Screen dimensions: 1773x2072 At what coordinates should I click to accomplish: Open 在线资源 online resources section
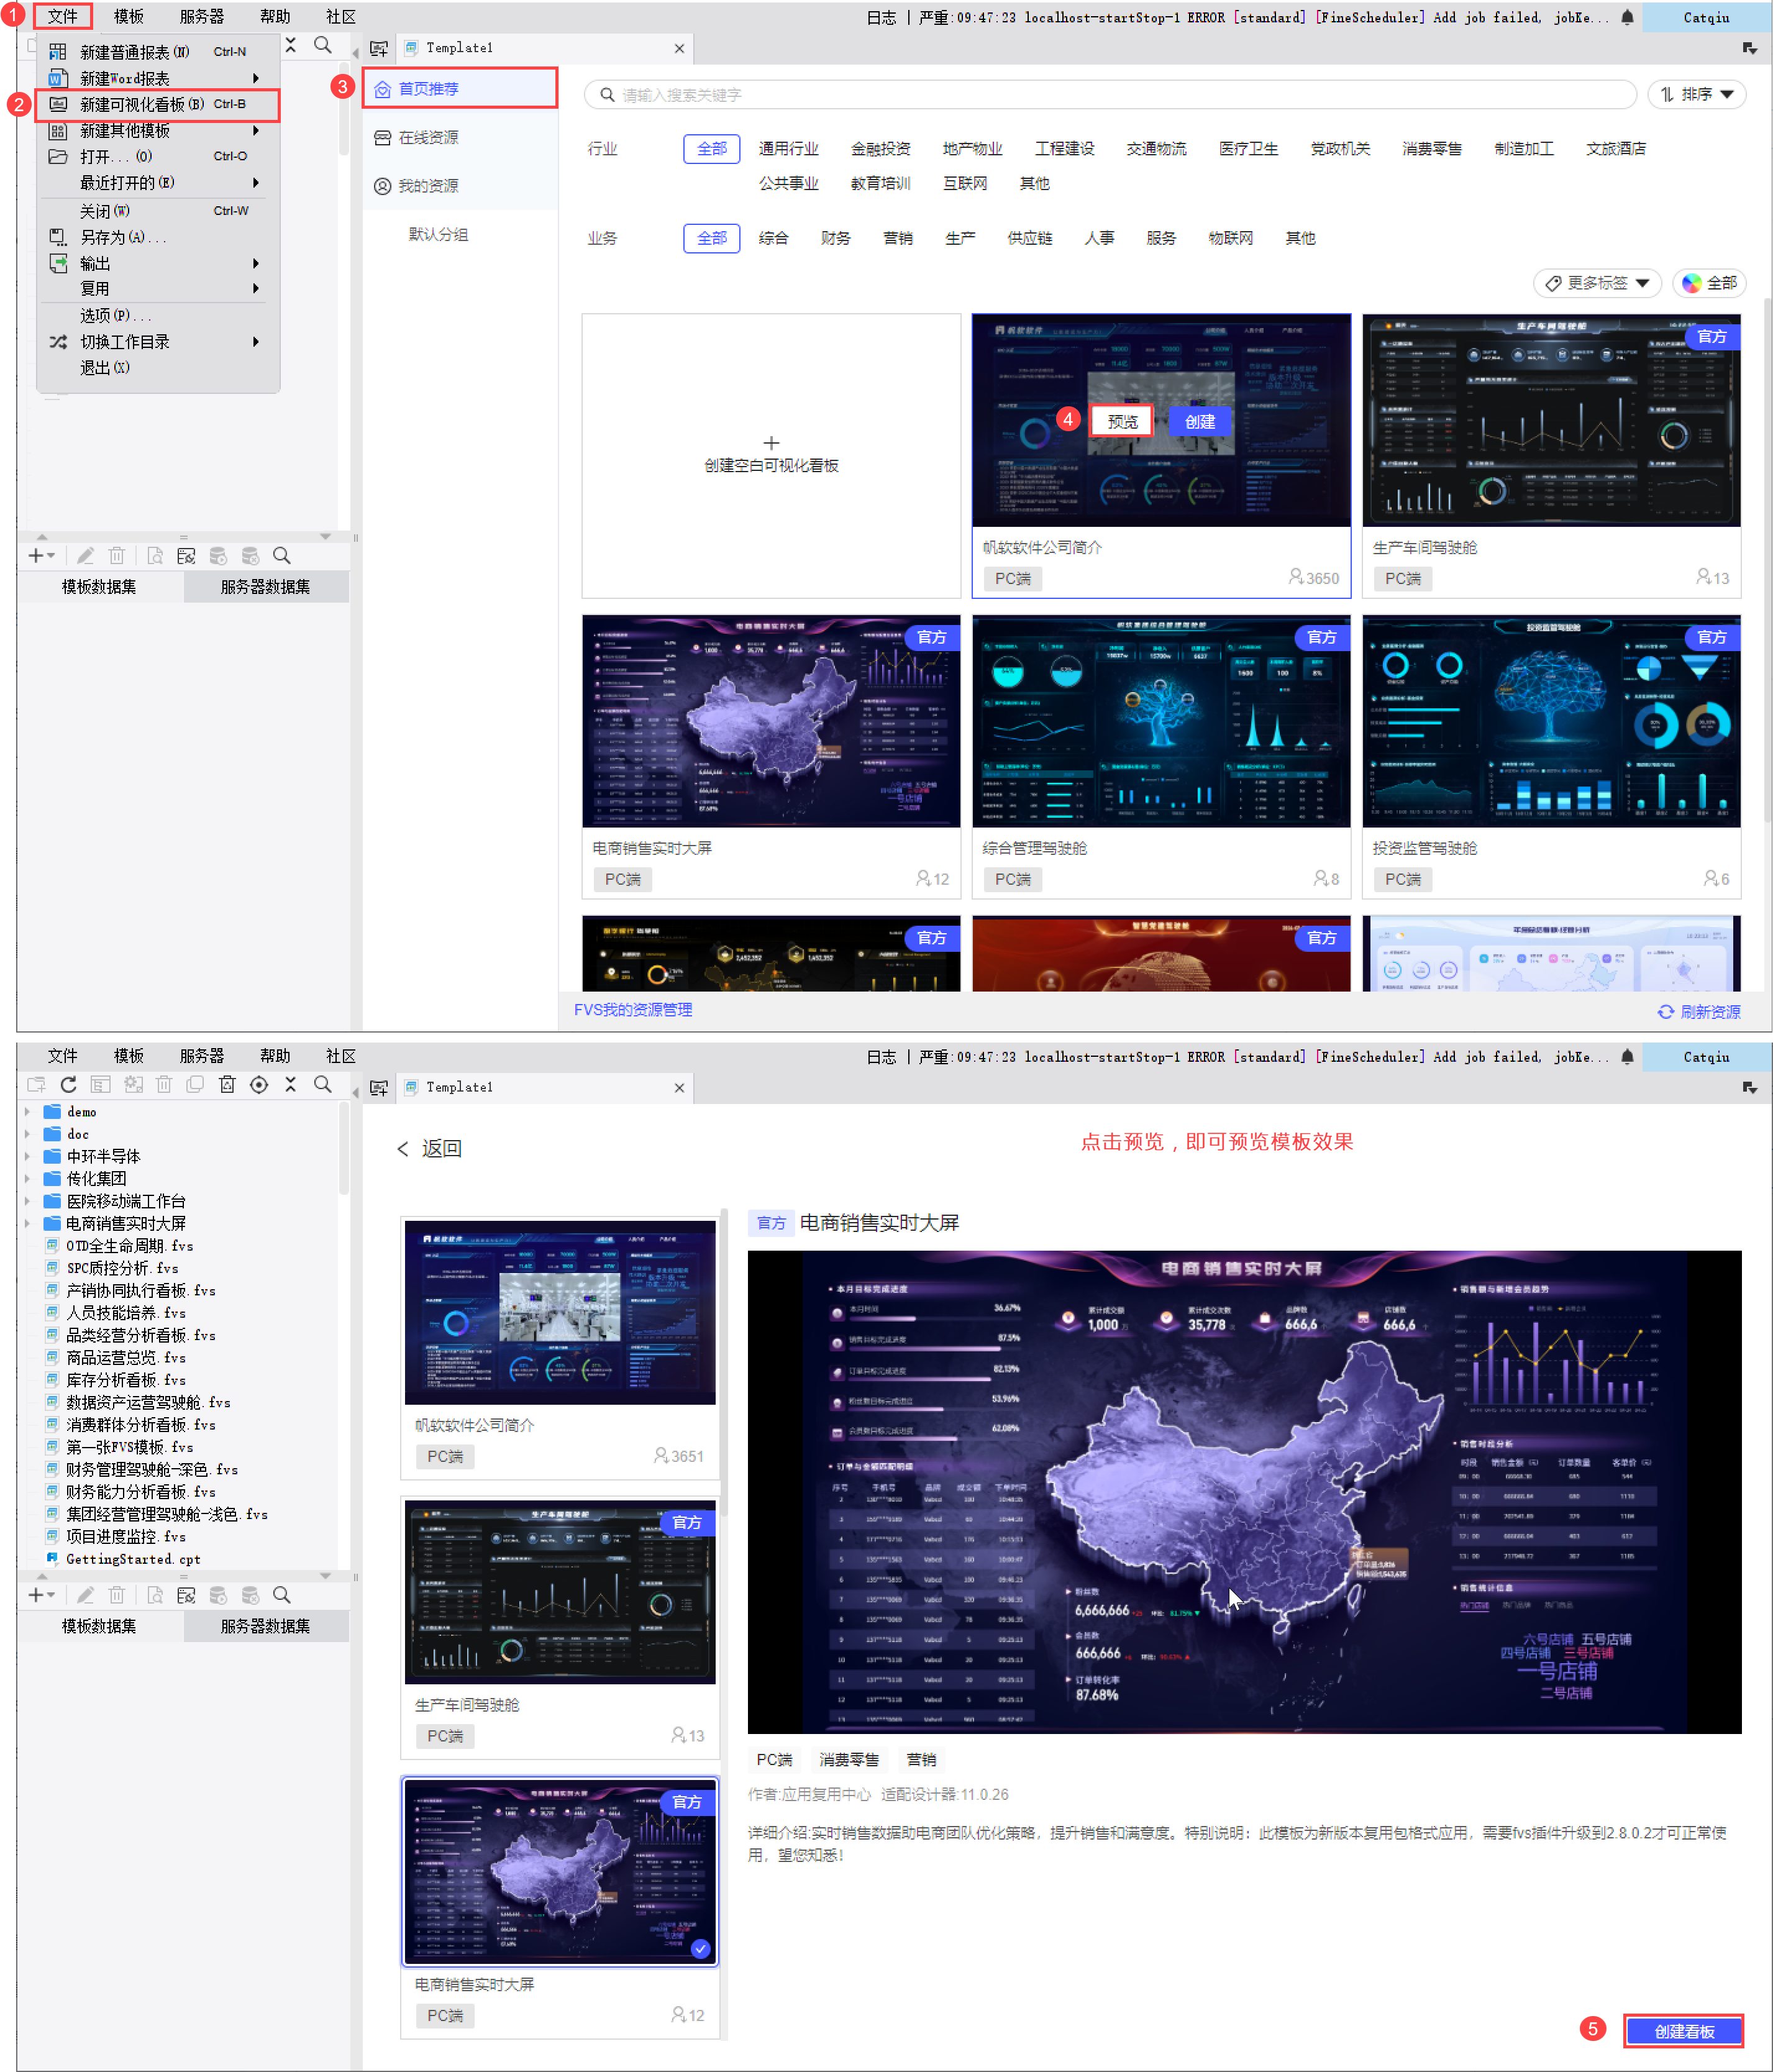[428, 138]
